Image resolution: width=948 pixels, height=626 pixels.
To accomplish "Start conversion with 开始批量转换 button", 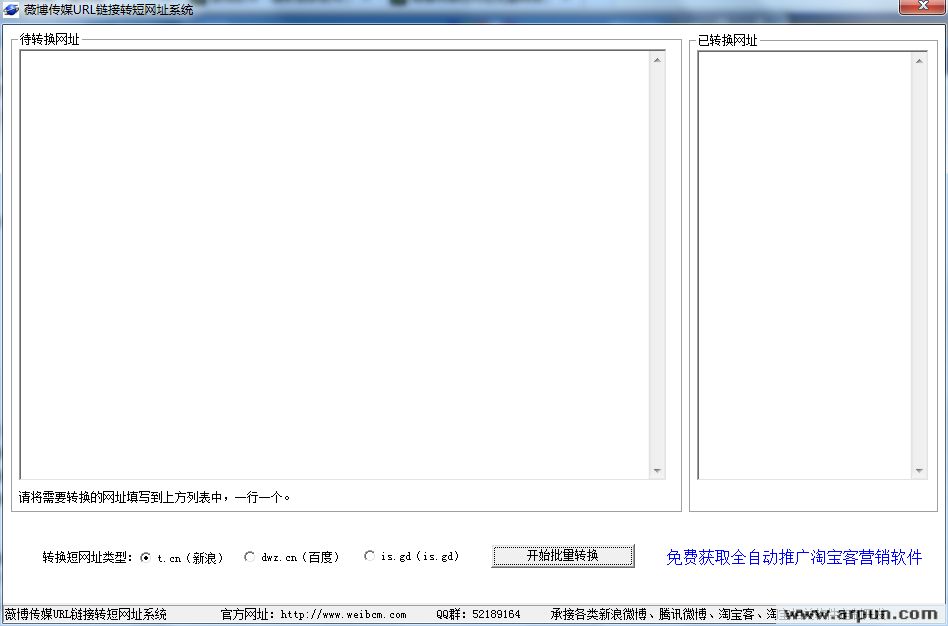I will [x=563, y=556].
